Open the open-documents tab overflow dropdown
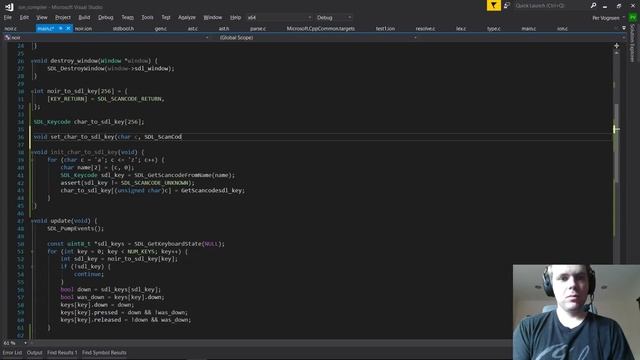Screen dimensions: 640x360 pos(624,28)
